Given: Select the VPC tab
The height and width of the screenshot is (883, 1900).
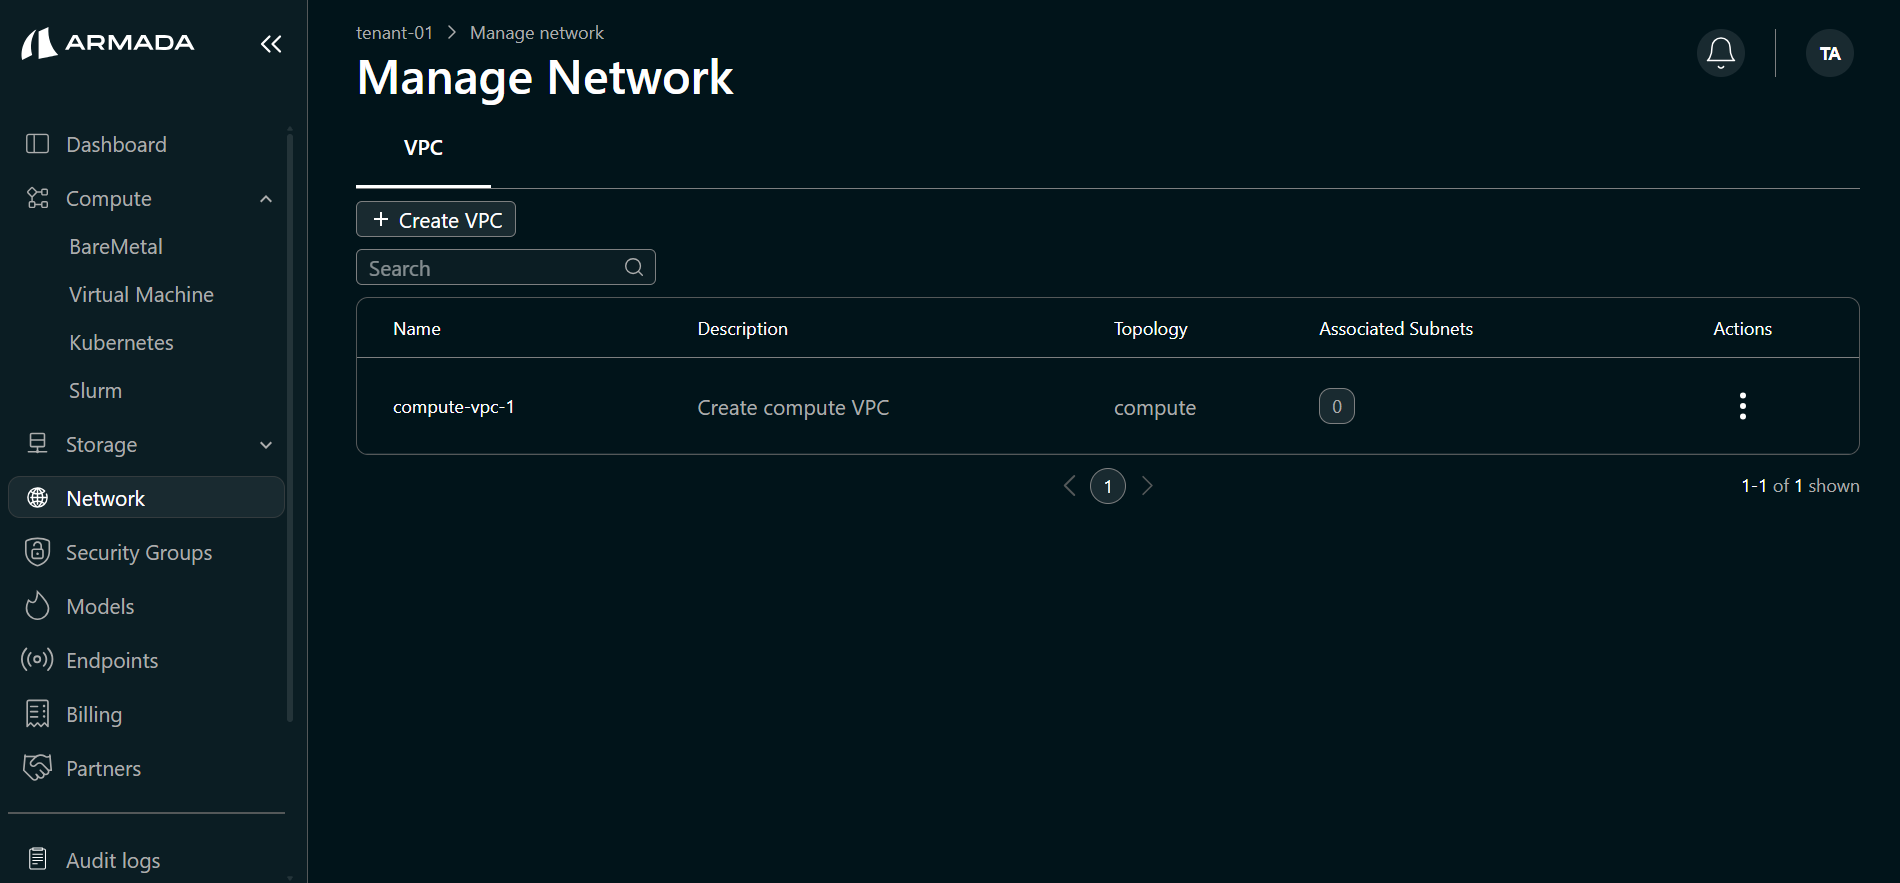Looking at the screenshot, I should point(423,148).
